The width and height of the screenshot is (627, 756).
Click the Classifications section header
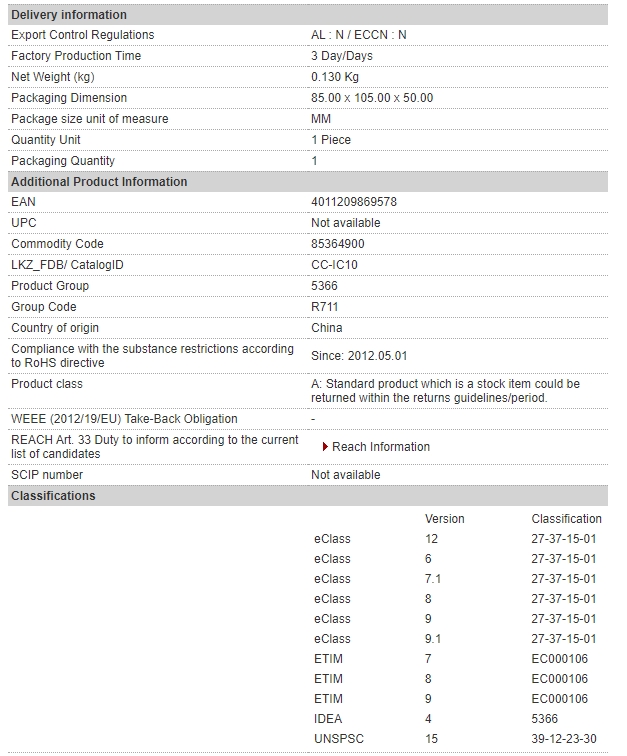308,496
